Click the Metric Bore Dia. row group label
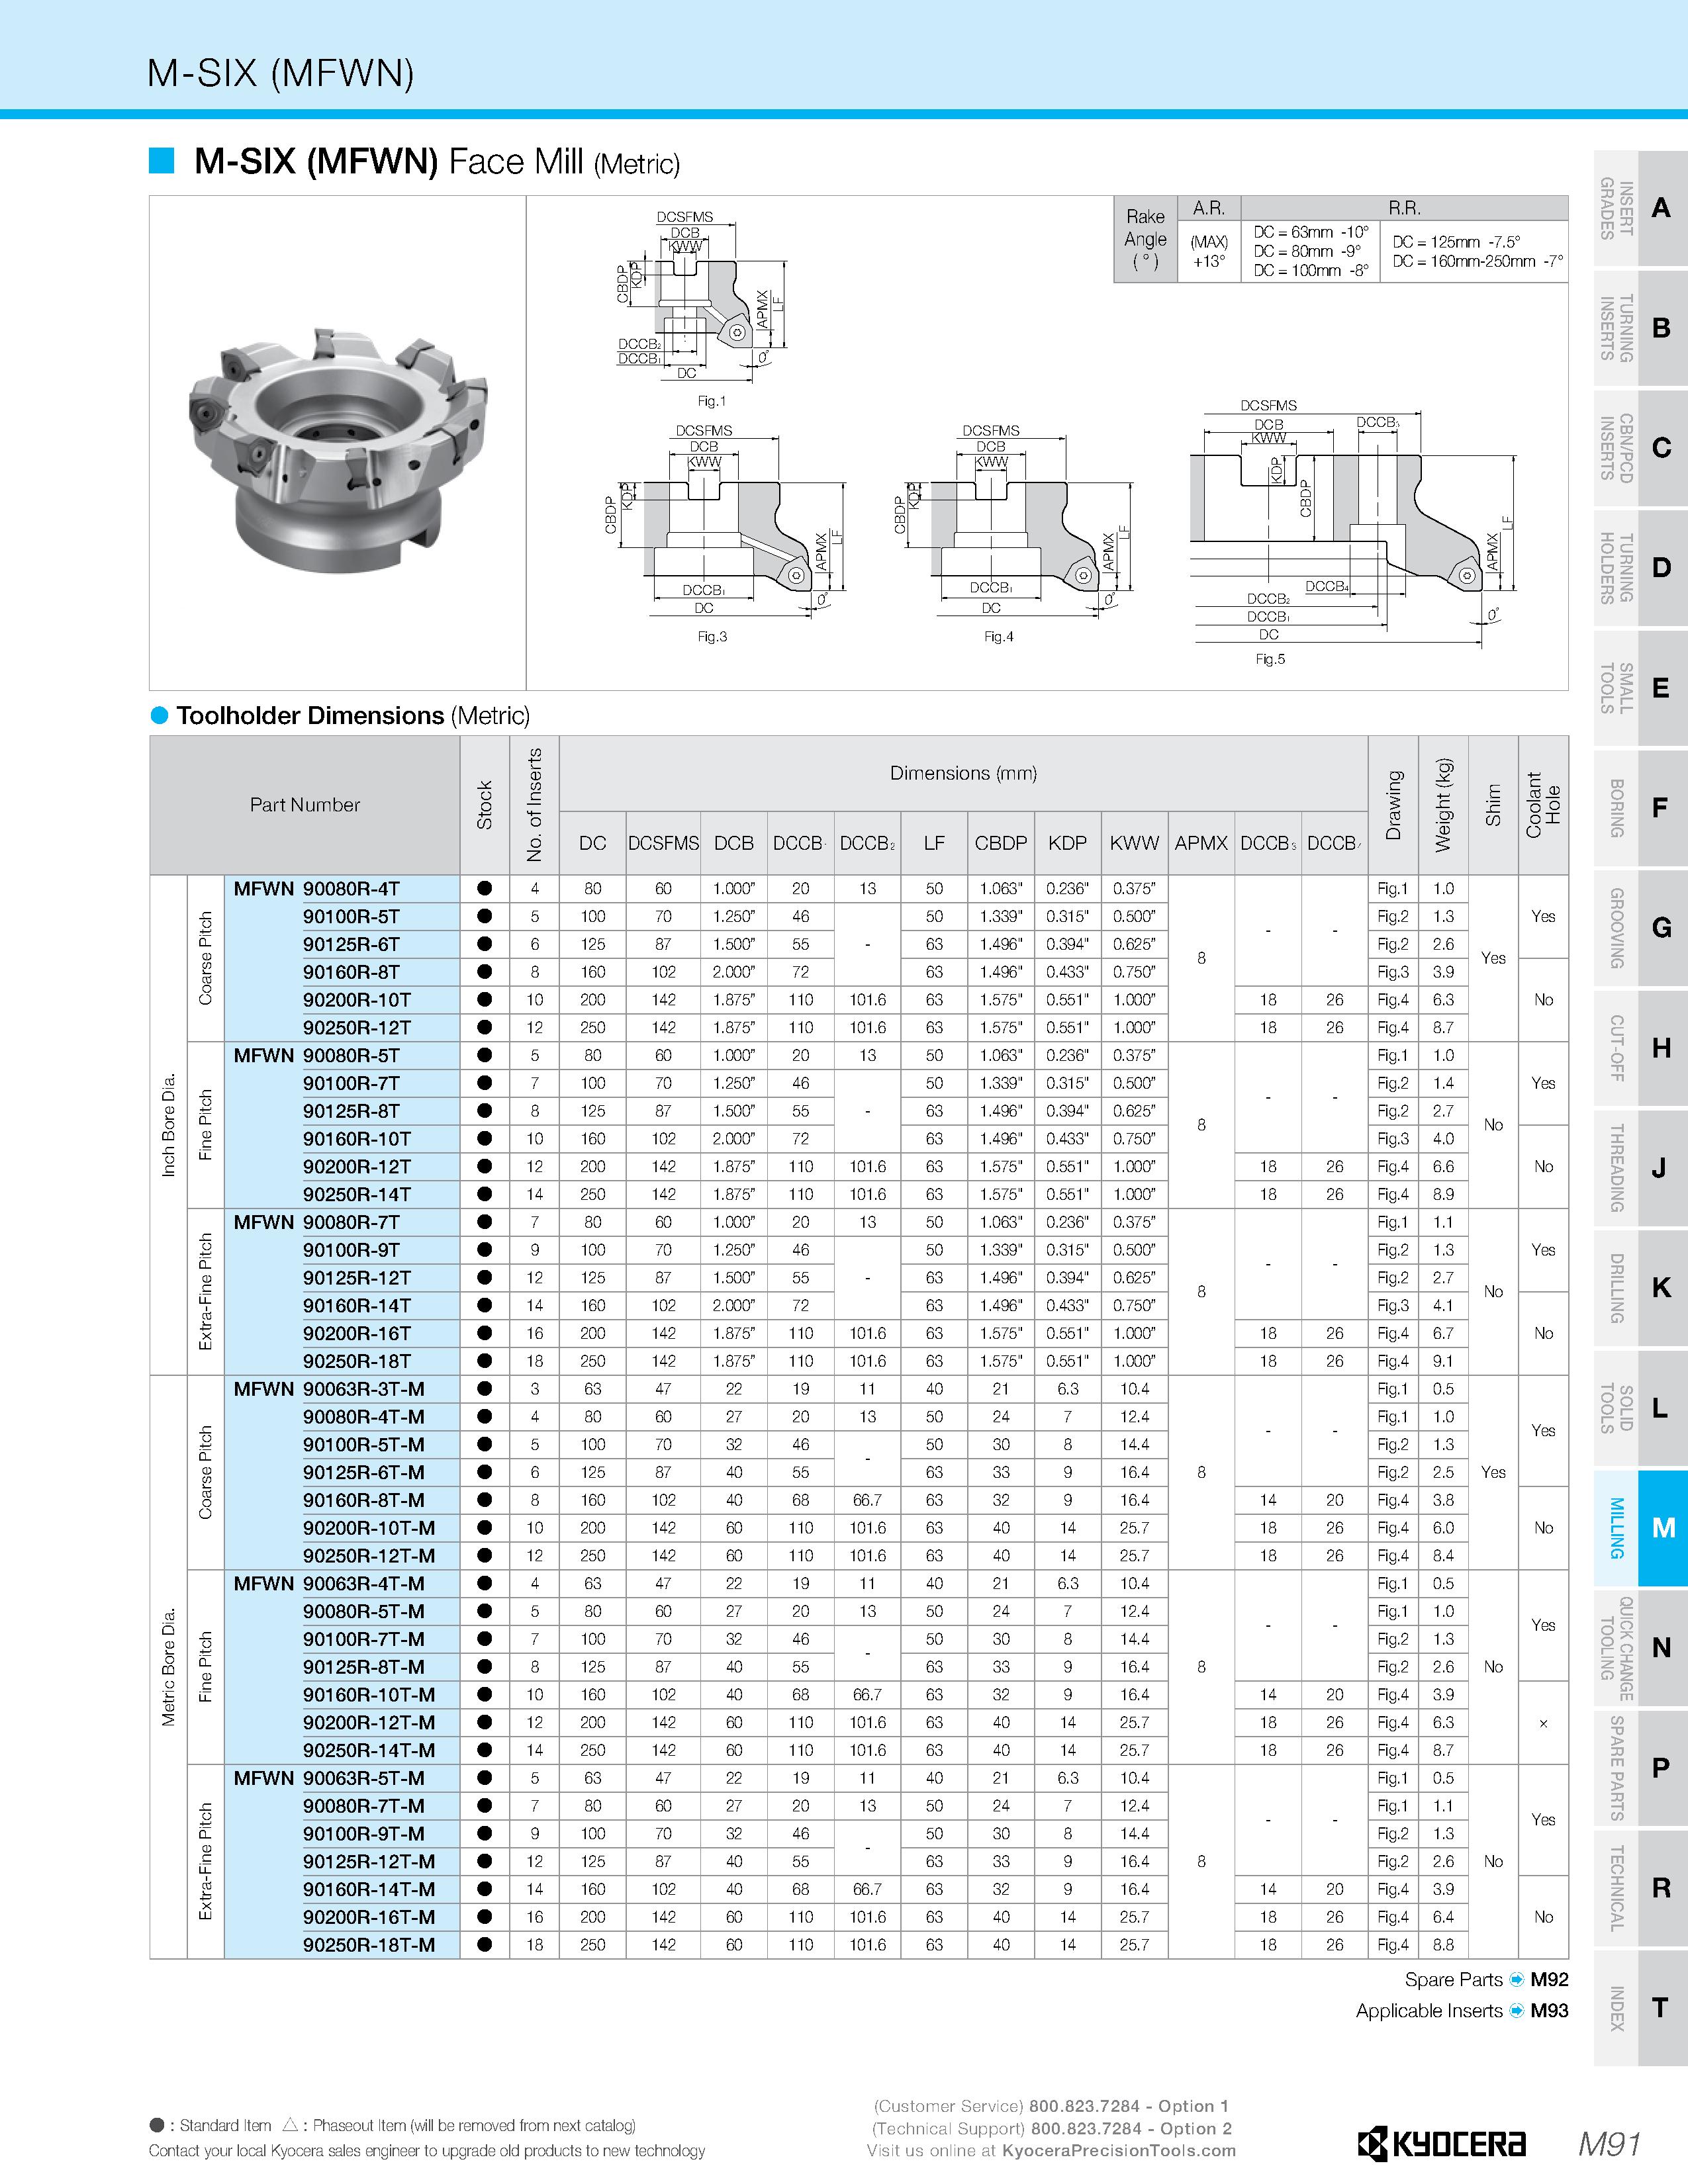Image resolution: width=1688 pixels, height=2184 pixels. pos(168,1666)
